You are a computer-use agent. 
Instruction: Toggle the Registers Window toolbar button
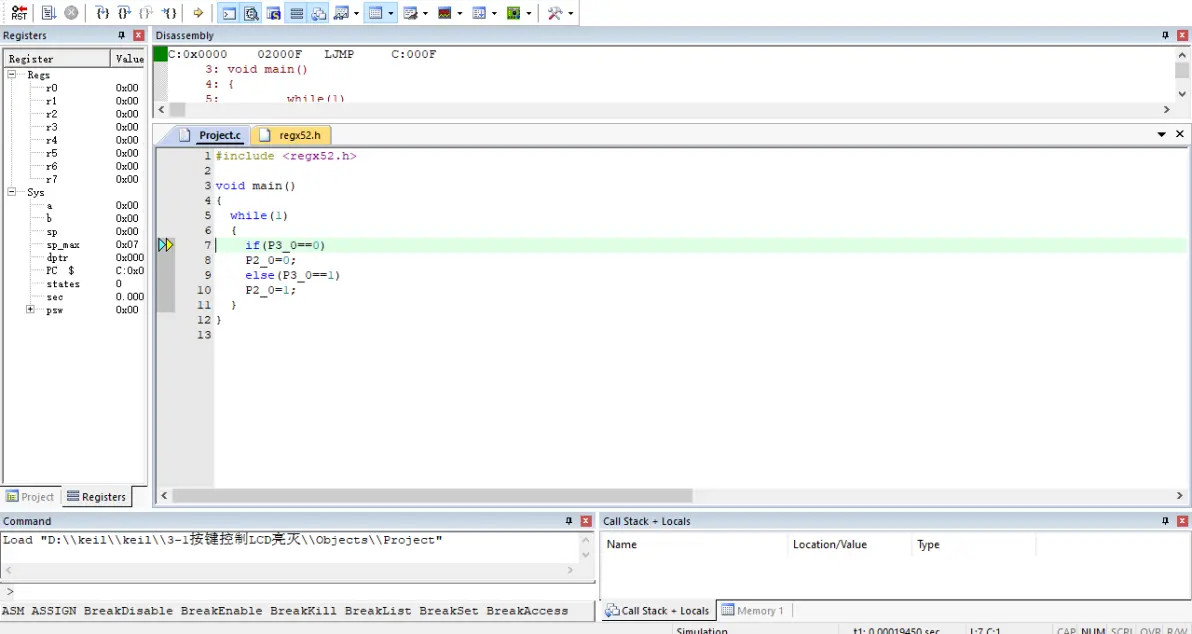tap(296, 13)
